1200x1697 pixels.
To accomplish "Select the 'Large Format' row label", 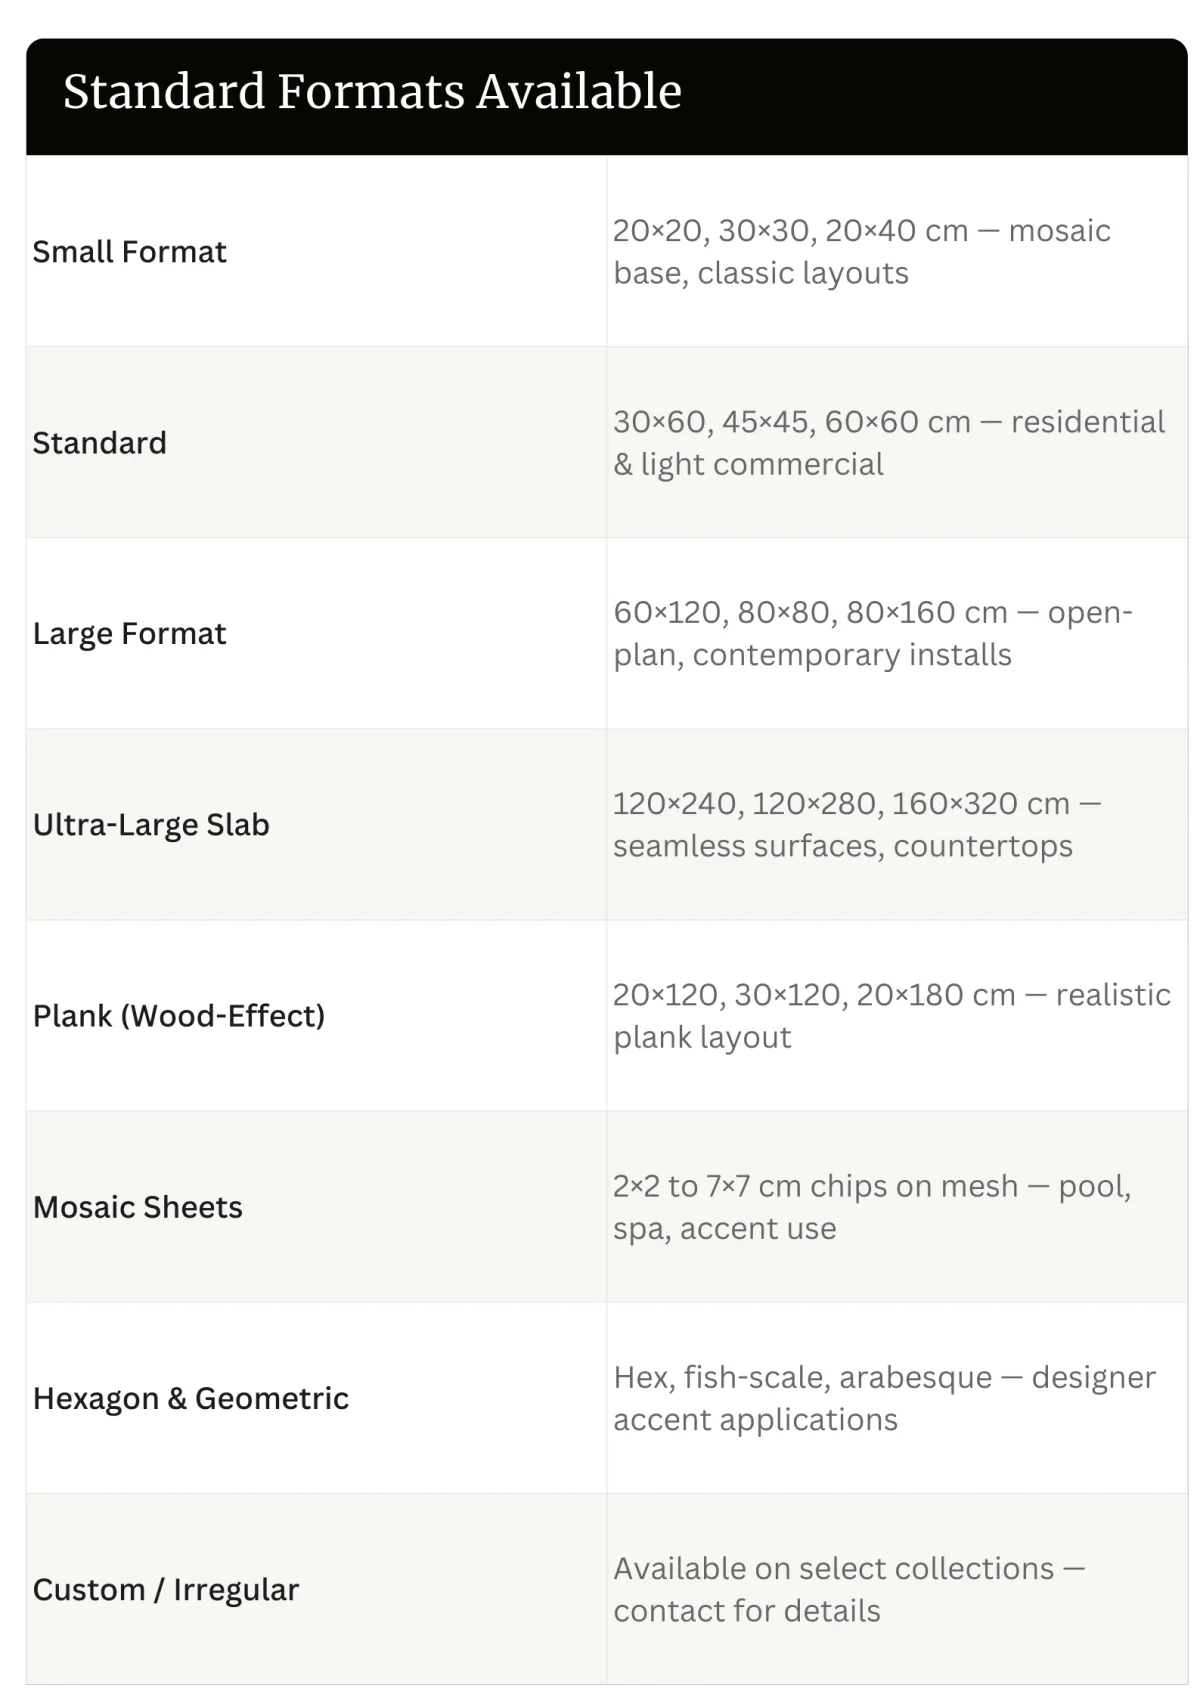I will pyautogui.click(x=130, y=634).
